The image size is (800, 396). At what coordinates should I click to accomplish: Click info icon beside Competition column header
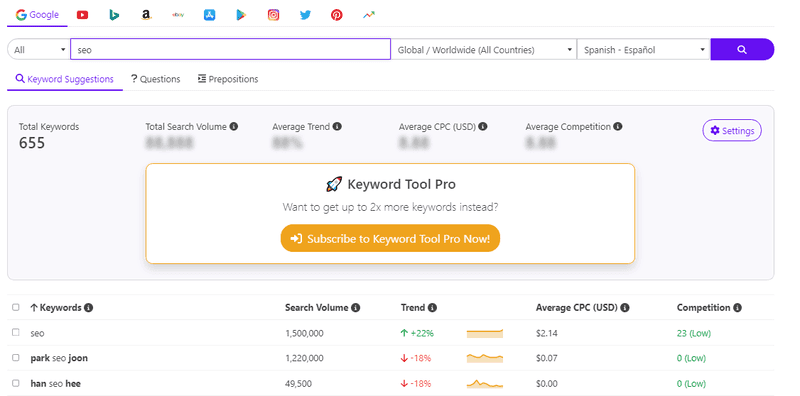point(738,308)
